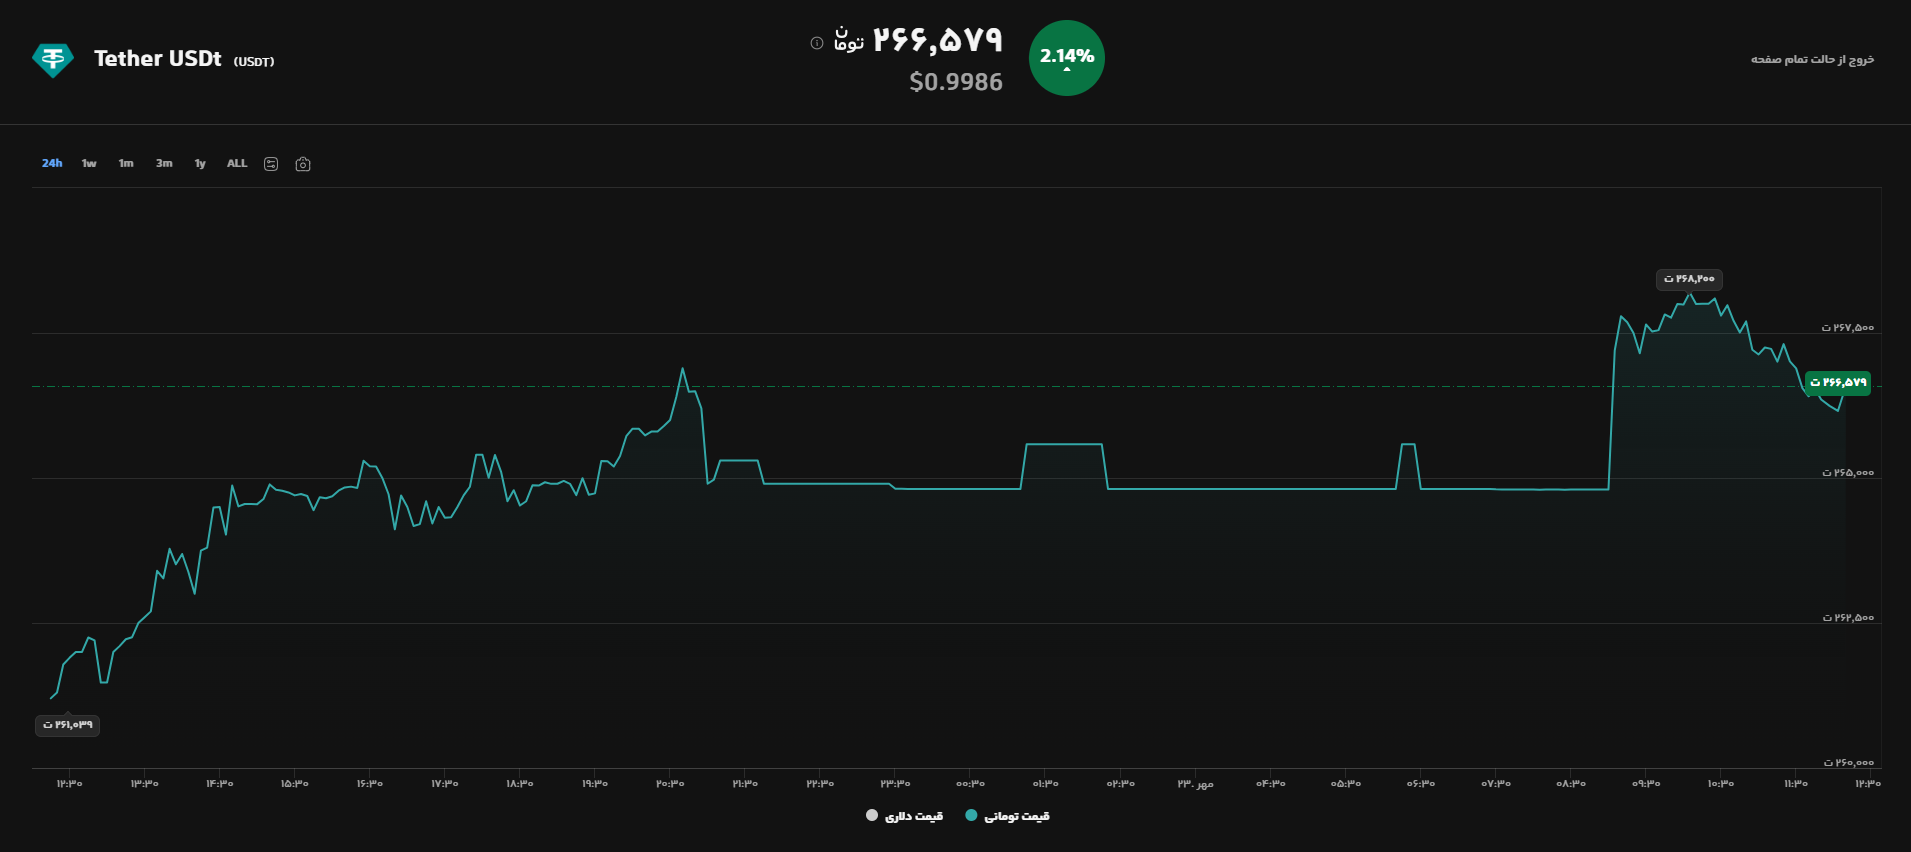
Task: Click the ۲۶۰,۰۰۰ y-axis label
Action: [x=1848, y=763]
